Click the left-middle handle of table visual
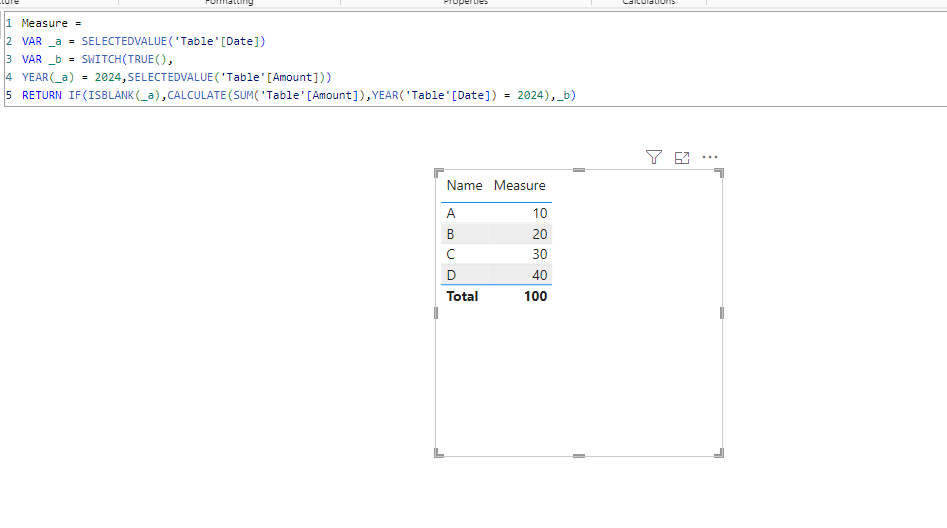Image resolution: width=947 pixels, height=528 pixels. (436, 313)
